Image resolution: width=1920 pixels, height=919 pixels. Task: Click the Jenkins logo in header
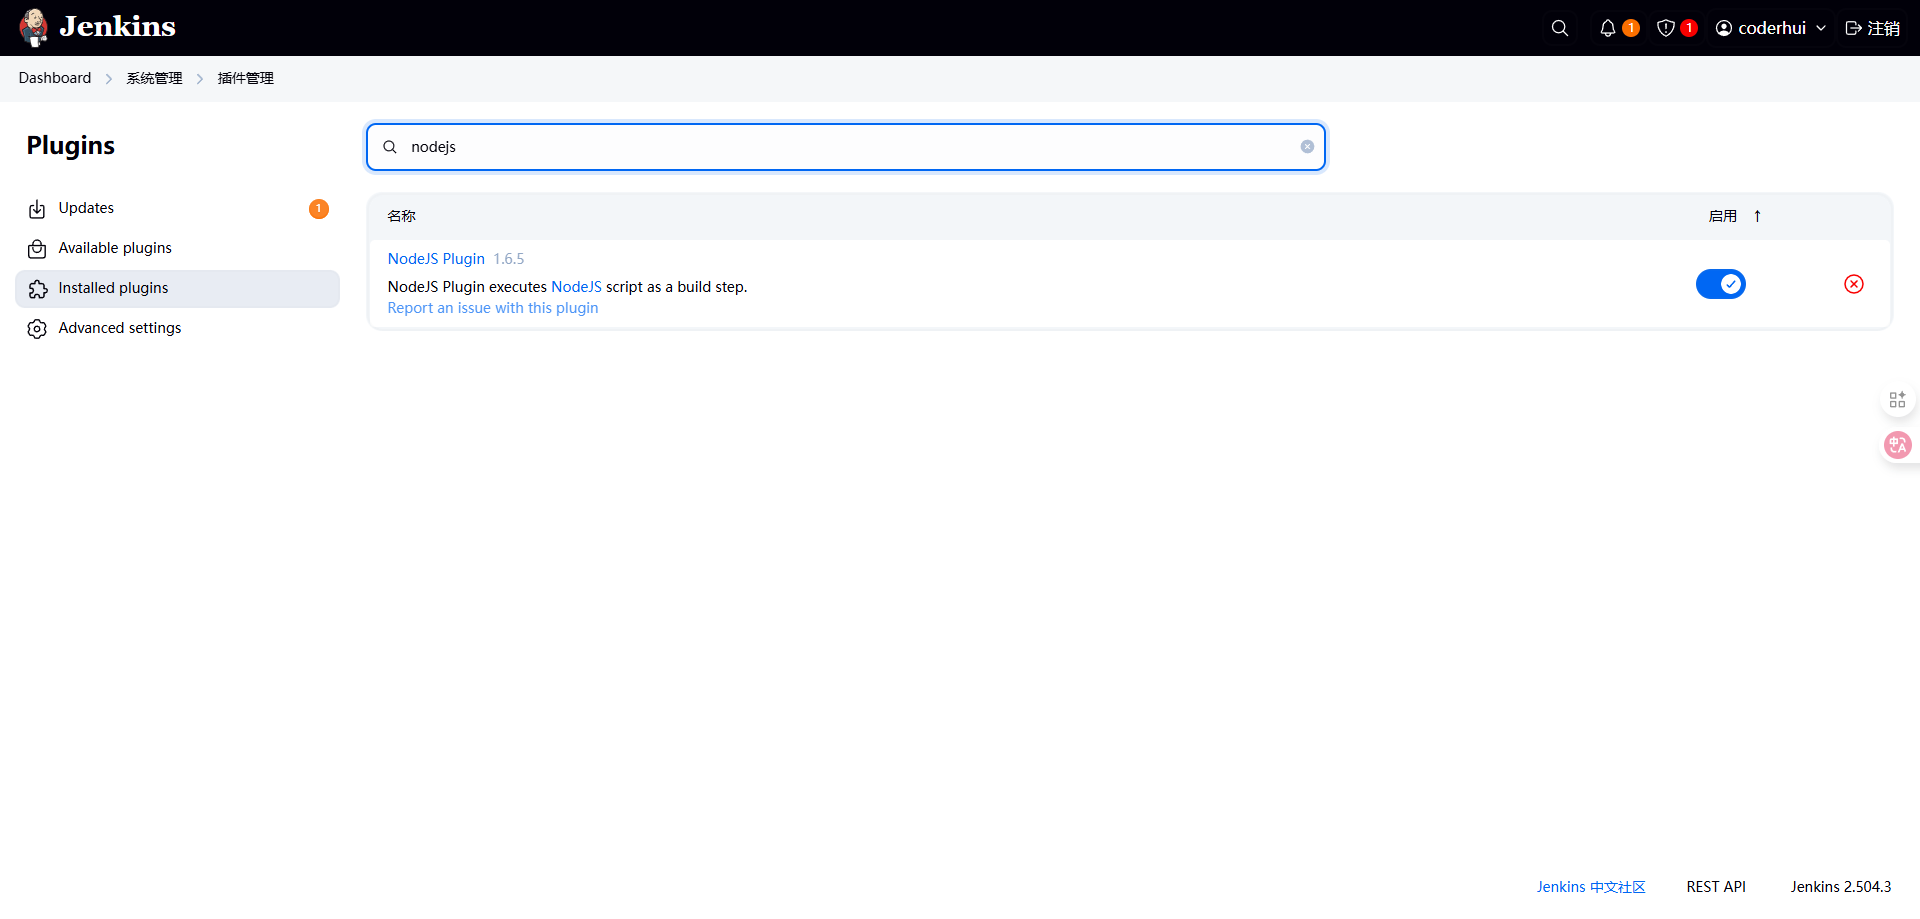tap(97, 27)
